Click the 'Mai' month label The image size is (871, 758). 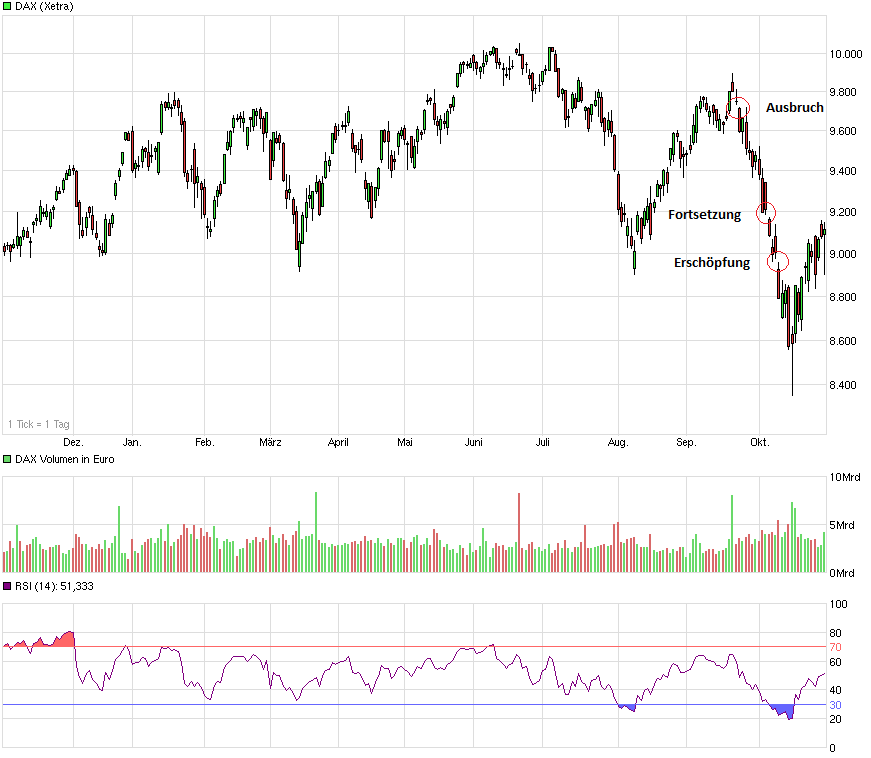[405, 443]
